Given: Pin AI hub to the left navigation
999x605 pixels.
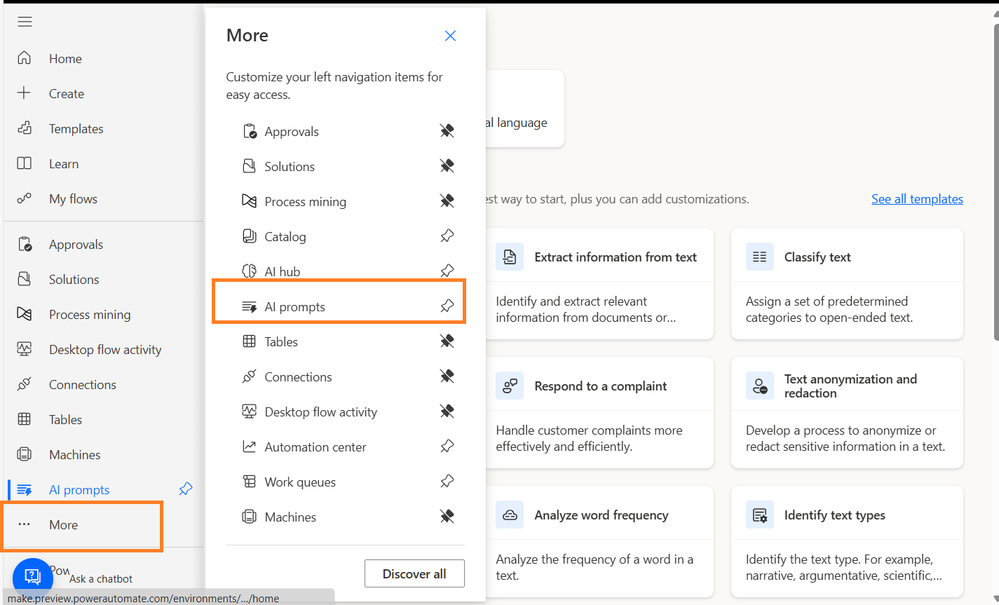Looking at the screenshot, I should [447, 271].
